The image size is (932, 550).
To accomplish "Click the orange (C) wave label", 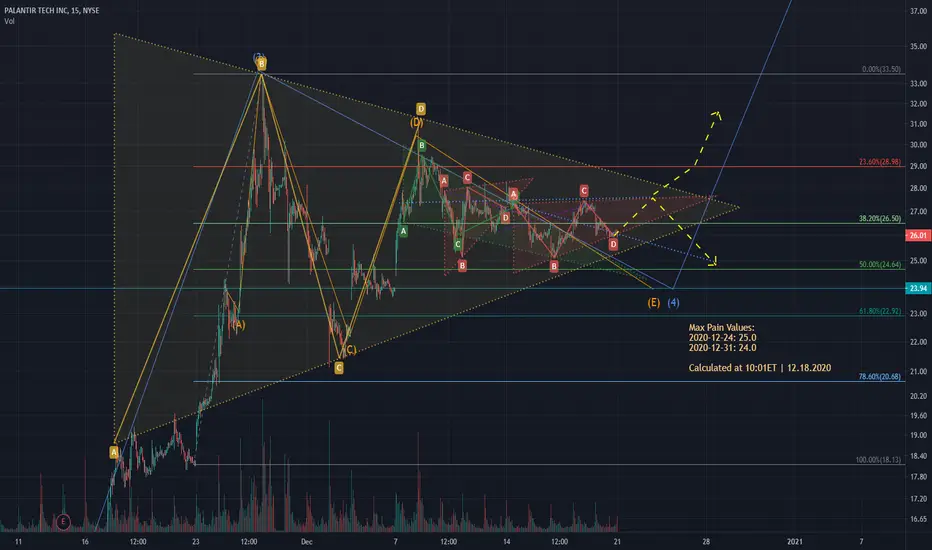I will pyautogui.click(x=350, y=350).
